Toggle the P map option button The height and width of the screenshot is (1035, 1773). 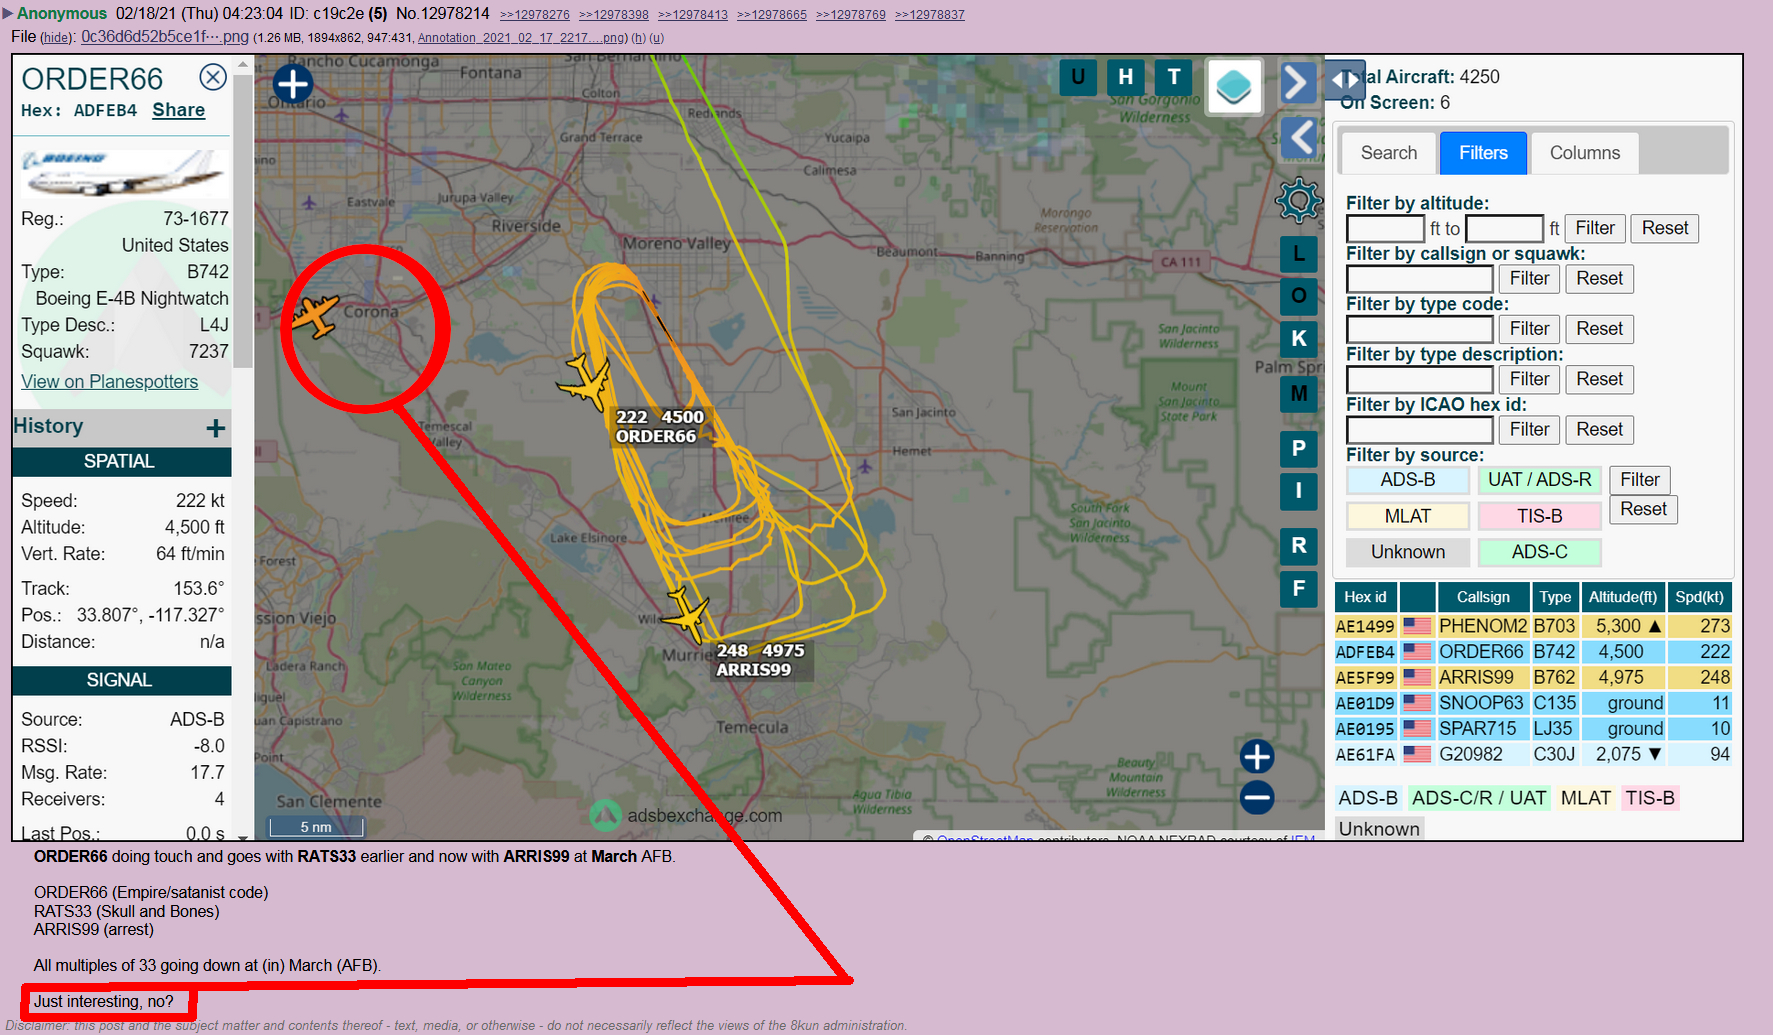click(1298, 449)
